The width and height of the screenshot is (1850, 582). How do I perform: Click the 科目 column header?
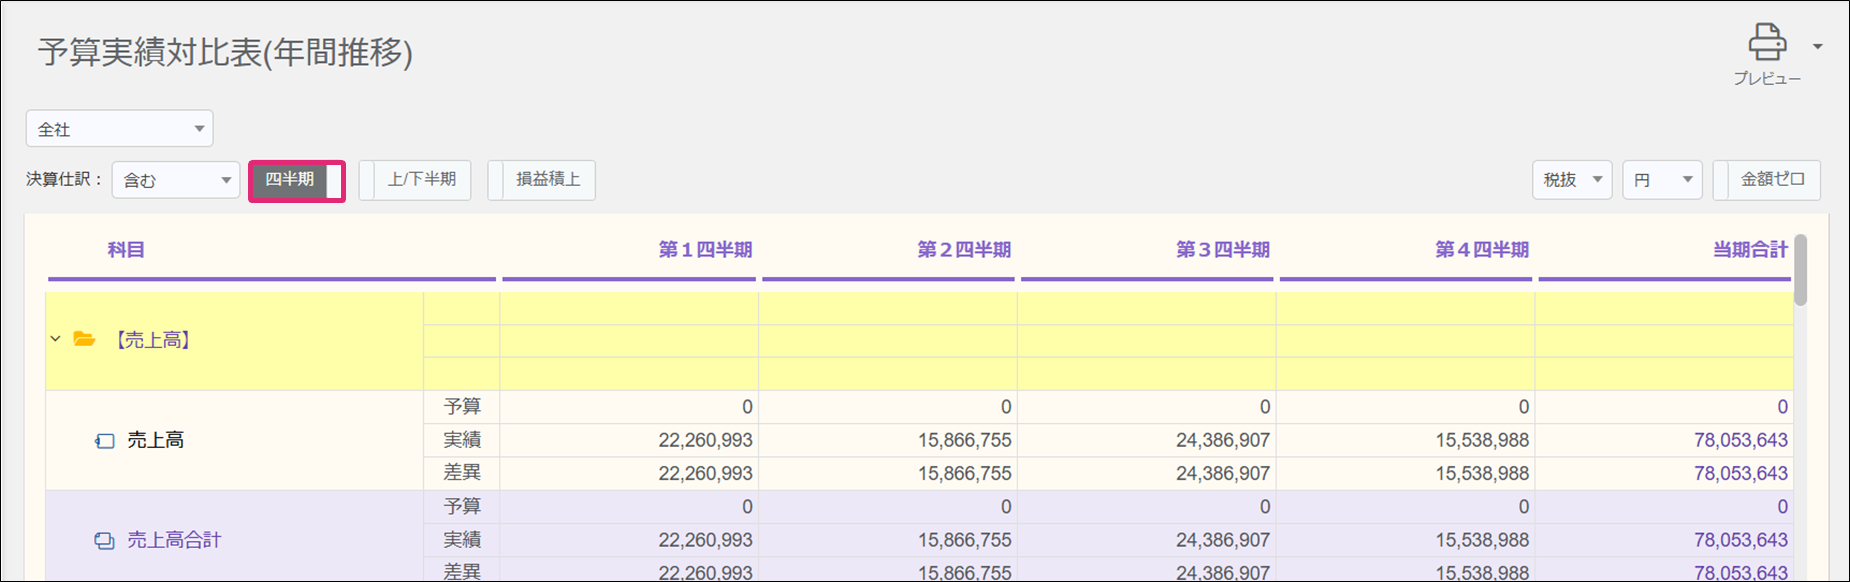coord(126,250)
